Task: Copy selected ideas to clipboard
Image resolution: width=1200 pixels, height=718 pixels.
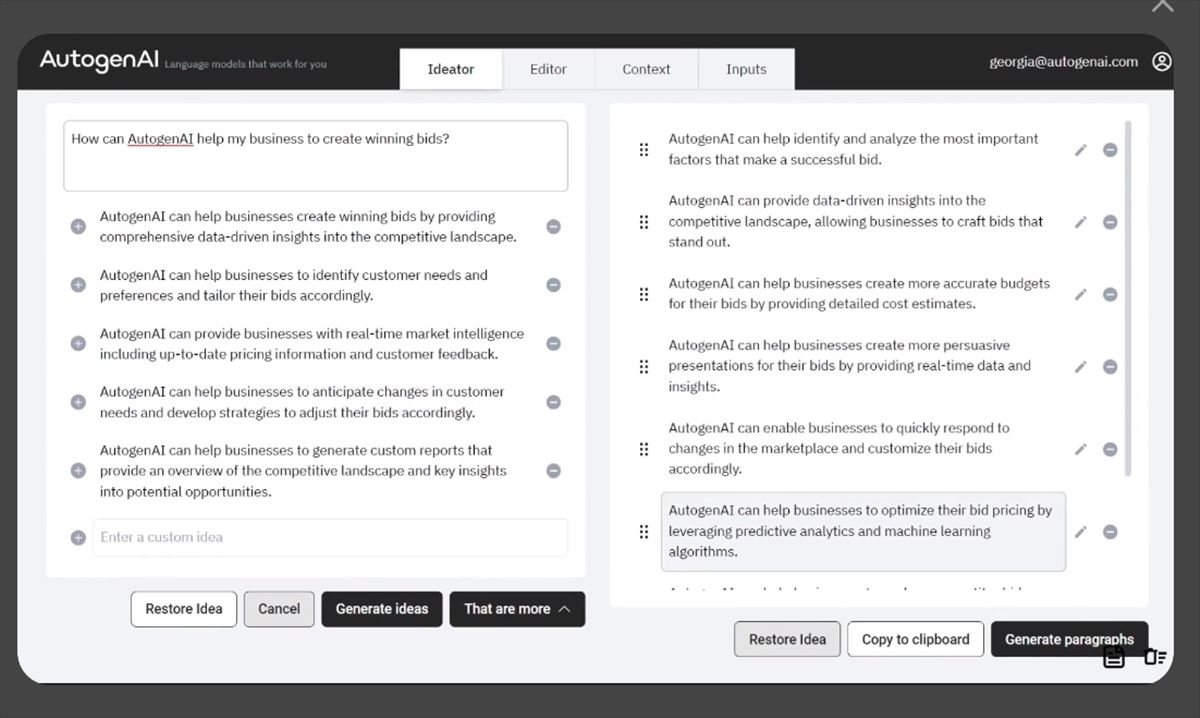Action: 916,639
